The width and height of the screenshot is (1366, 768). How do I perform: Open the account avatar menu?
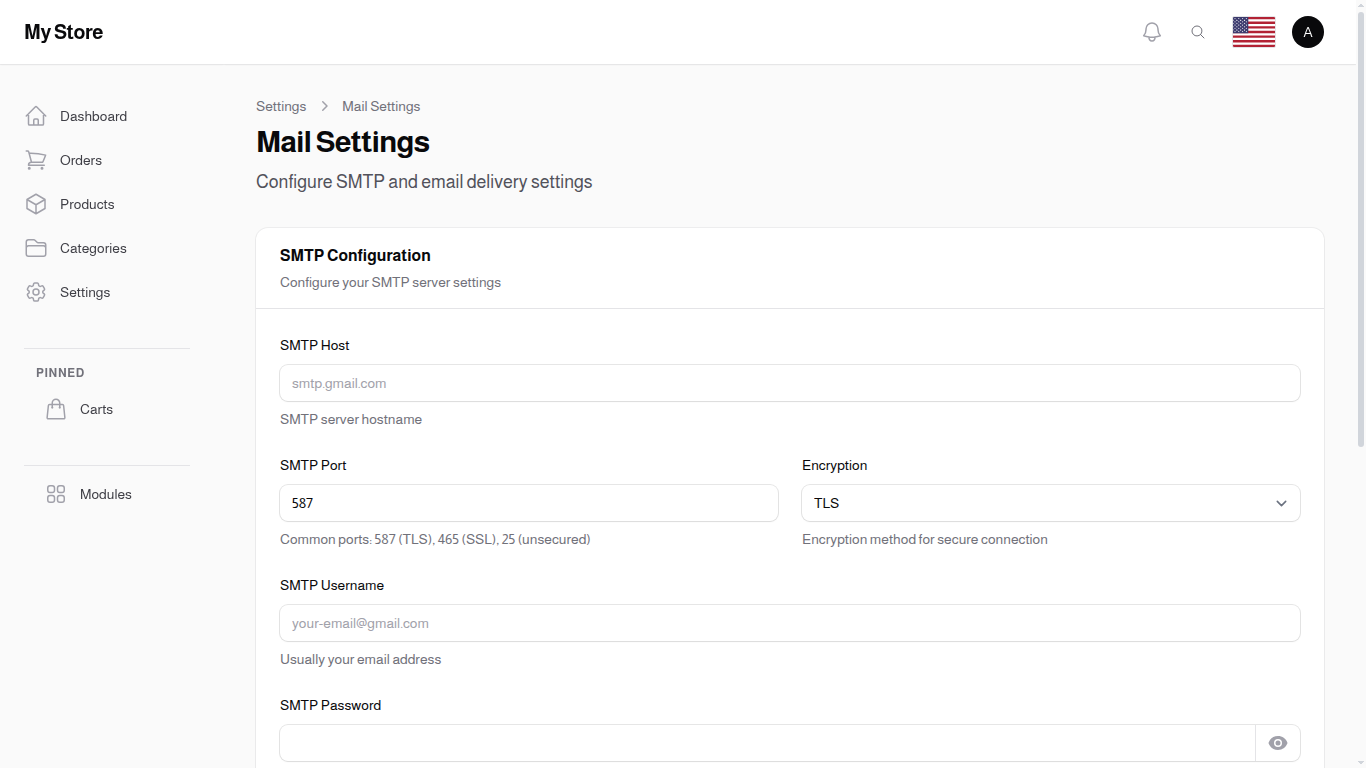(x=1308, y=31)
